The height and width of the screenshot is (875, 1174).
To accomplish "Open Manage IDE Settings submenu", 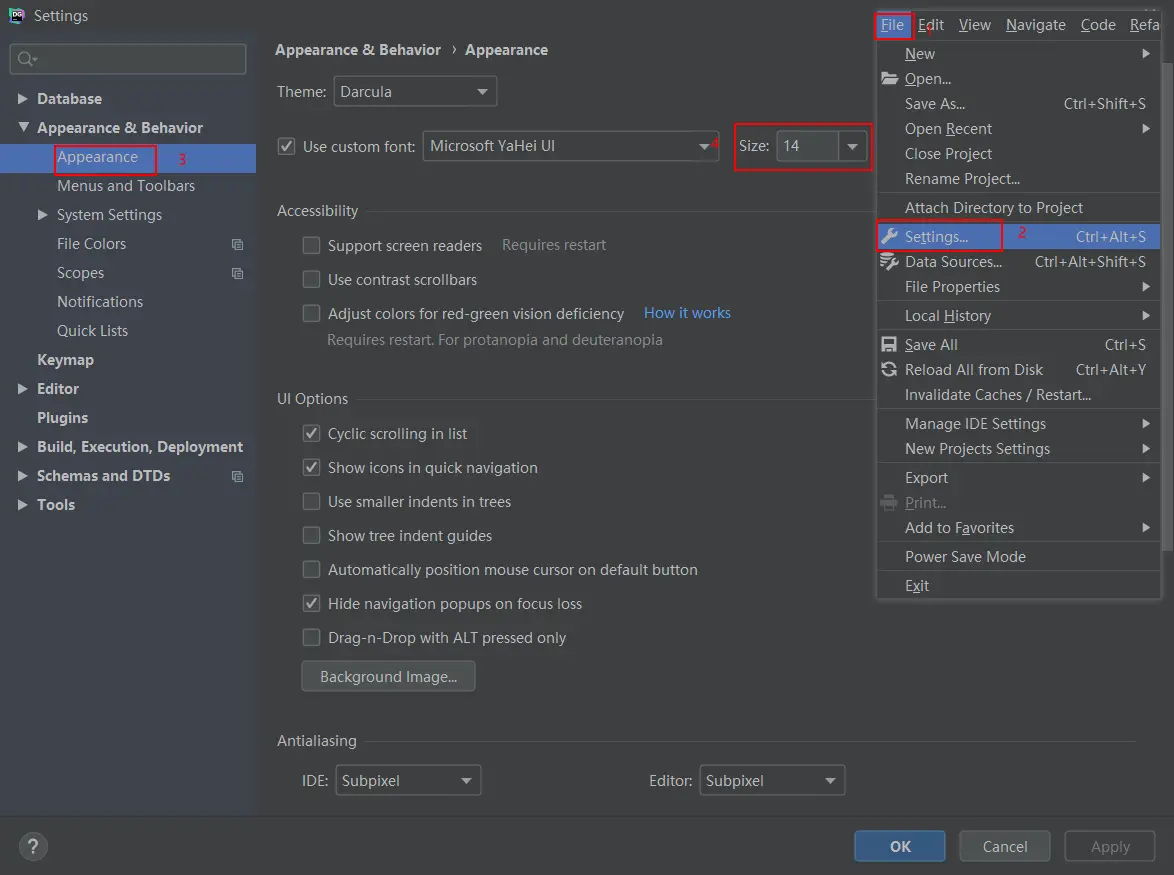I will (1018, 424).
